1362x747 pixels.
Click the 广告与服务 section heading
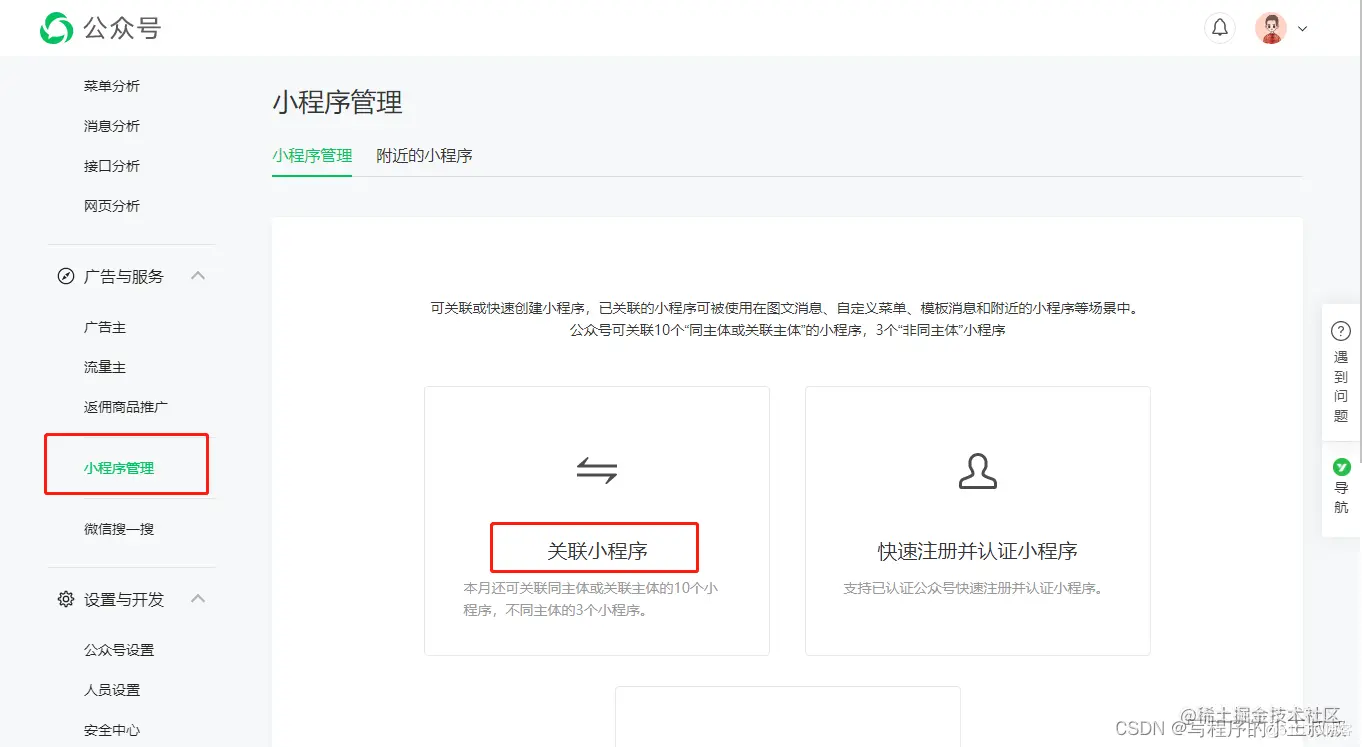[x=124, y=276]
